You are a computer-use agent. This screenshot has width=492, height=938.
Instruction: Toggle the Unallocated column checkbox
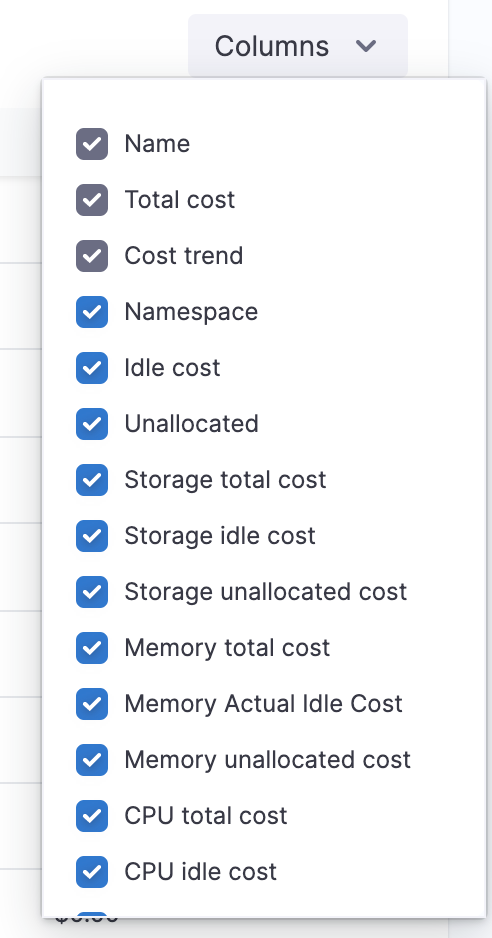[x=92, y=424]
